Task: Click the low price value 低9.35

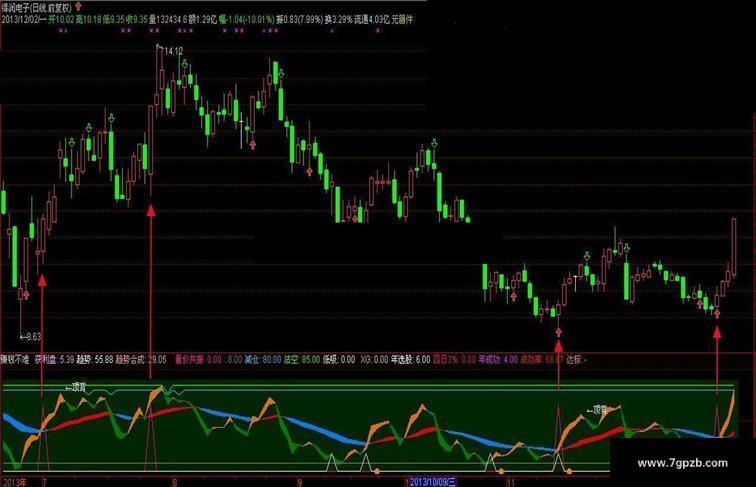Action: tap(114, 20)
